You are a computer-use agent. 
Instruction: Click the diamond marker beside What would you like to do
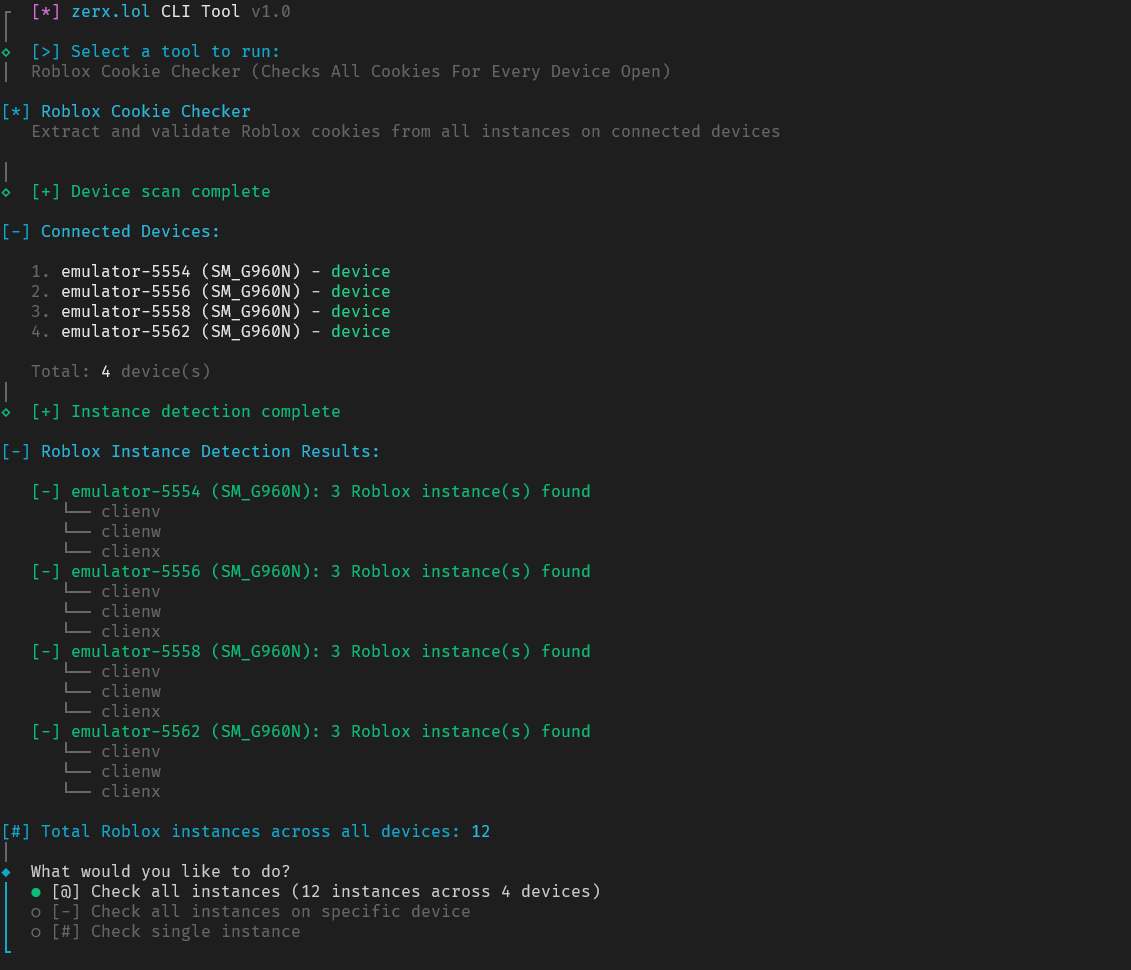point(6,871)
